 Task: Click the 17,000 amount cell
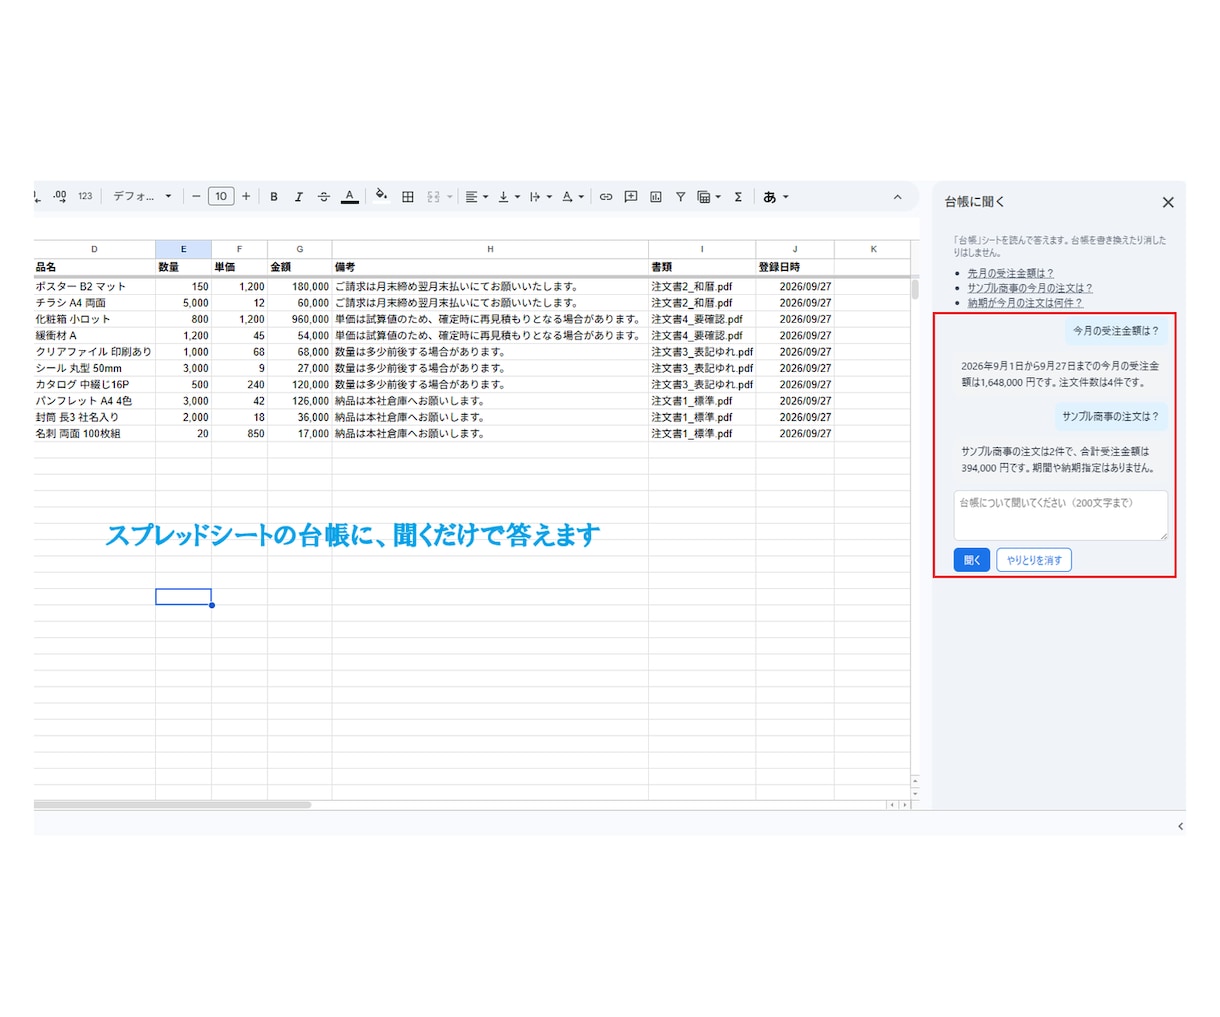(x=300, y=434)
